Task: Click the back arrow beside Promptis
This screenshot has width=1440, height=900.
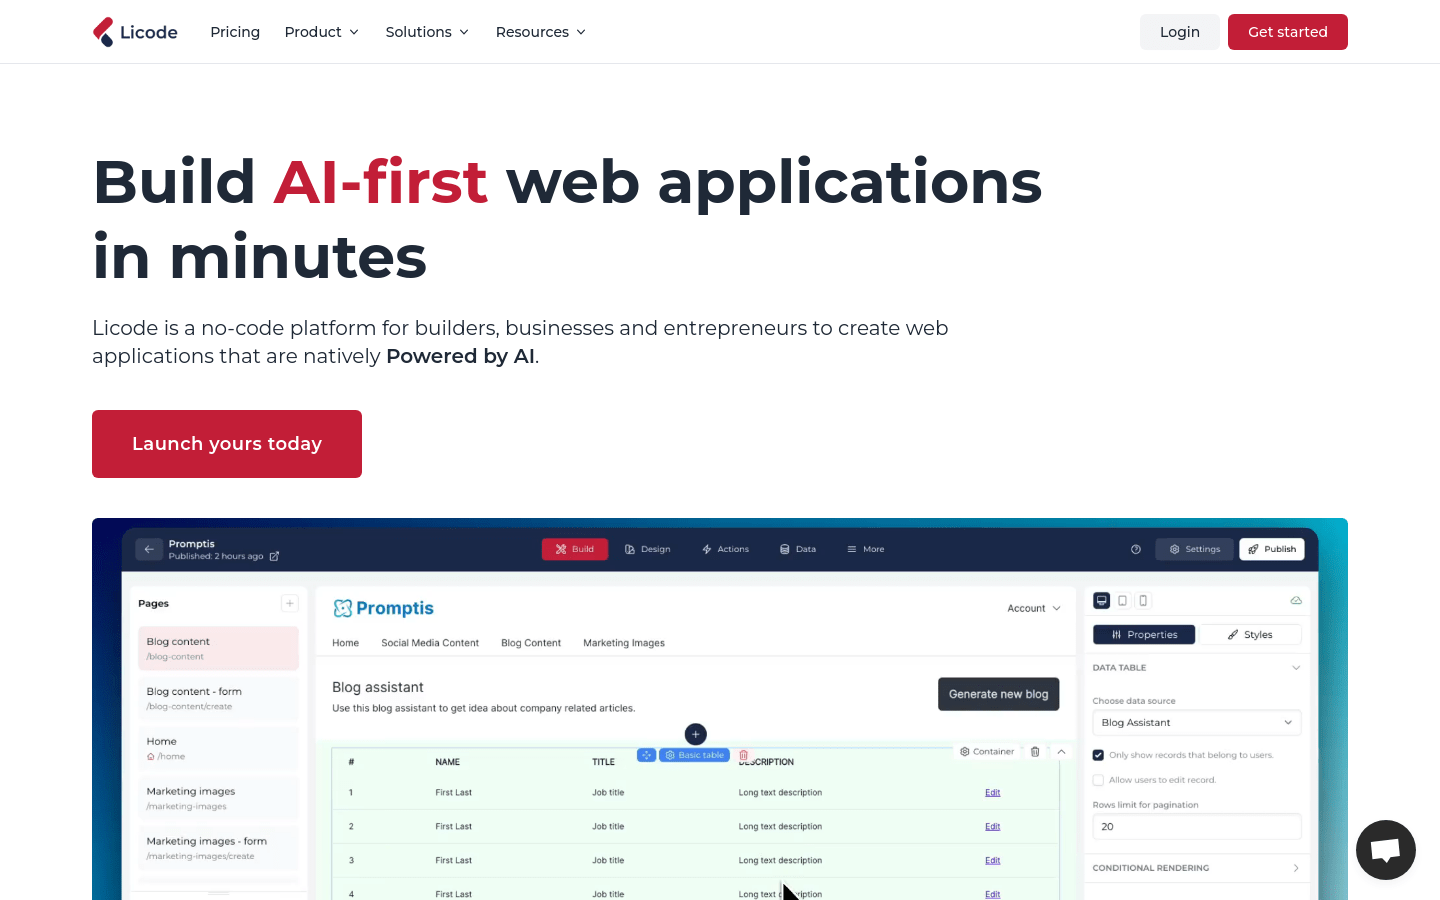Action: [149, 549]
